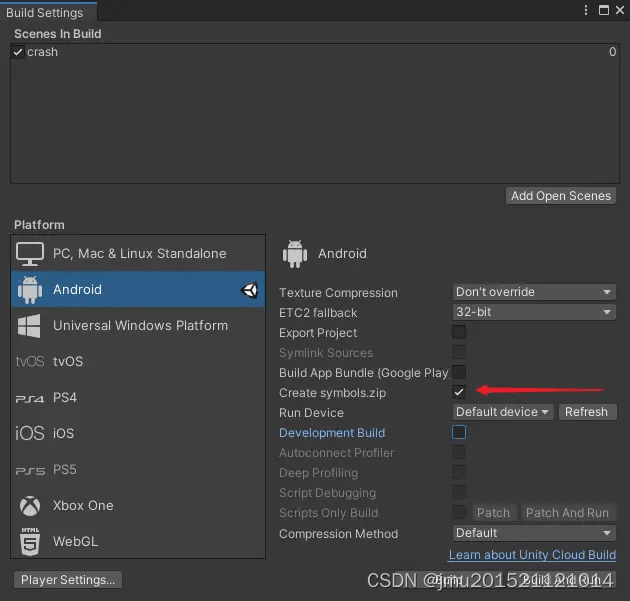The width and height of the screenshot is (630, 601).
Task: Enable the Development Build checkbox
Action: [459, 432]
